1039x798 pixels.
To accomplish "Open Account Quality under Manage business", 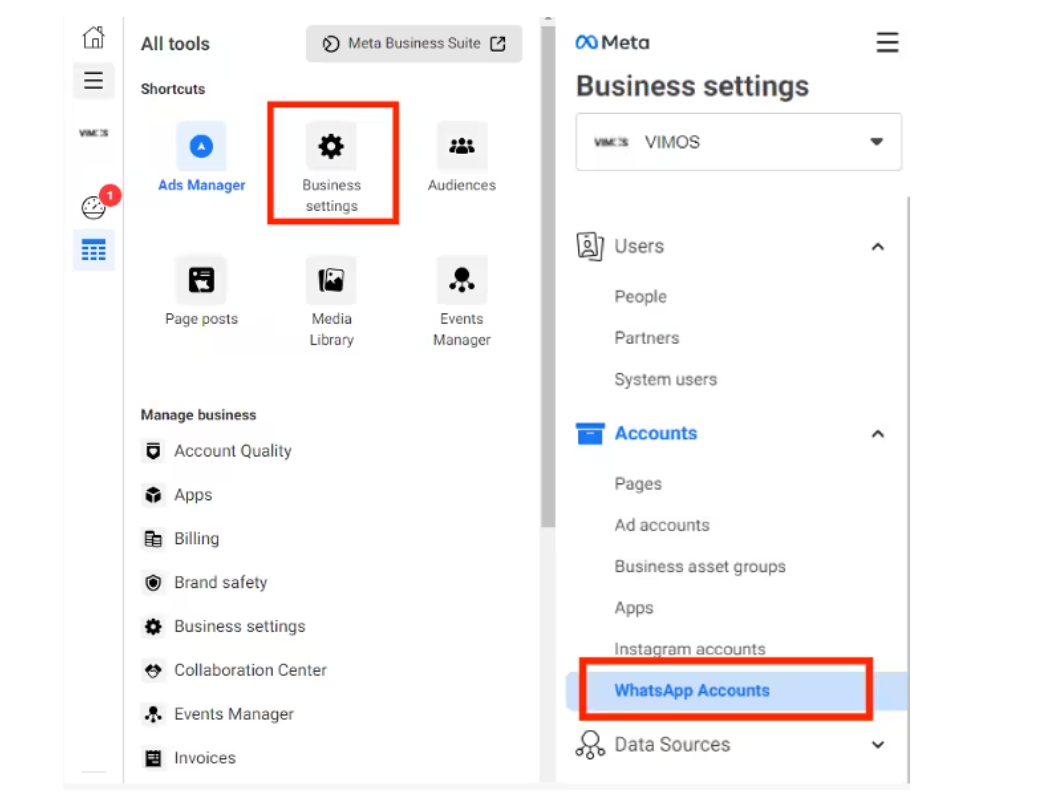I will point(232,451).
